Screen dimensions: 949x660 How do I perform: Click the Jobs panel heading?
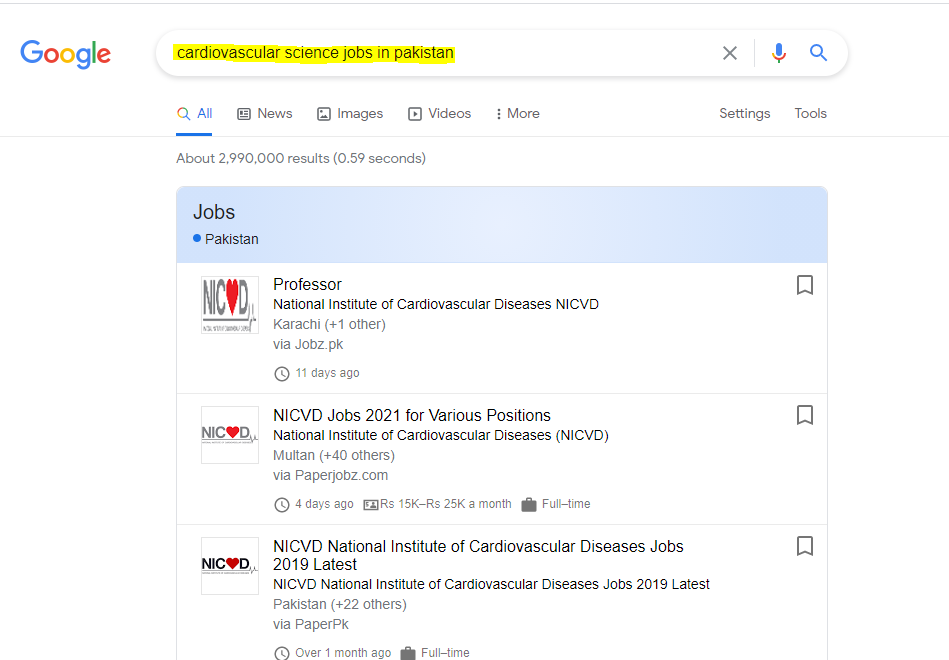(214, 213)
